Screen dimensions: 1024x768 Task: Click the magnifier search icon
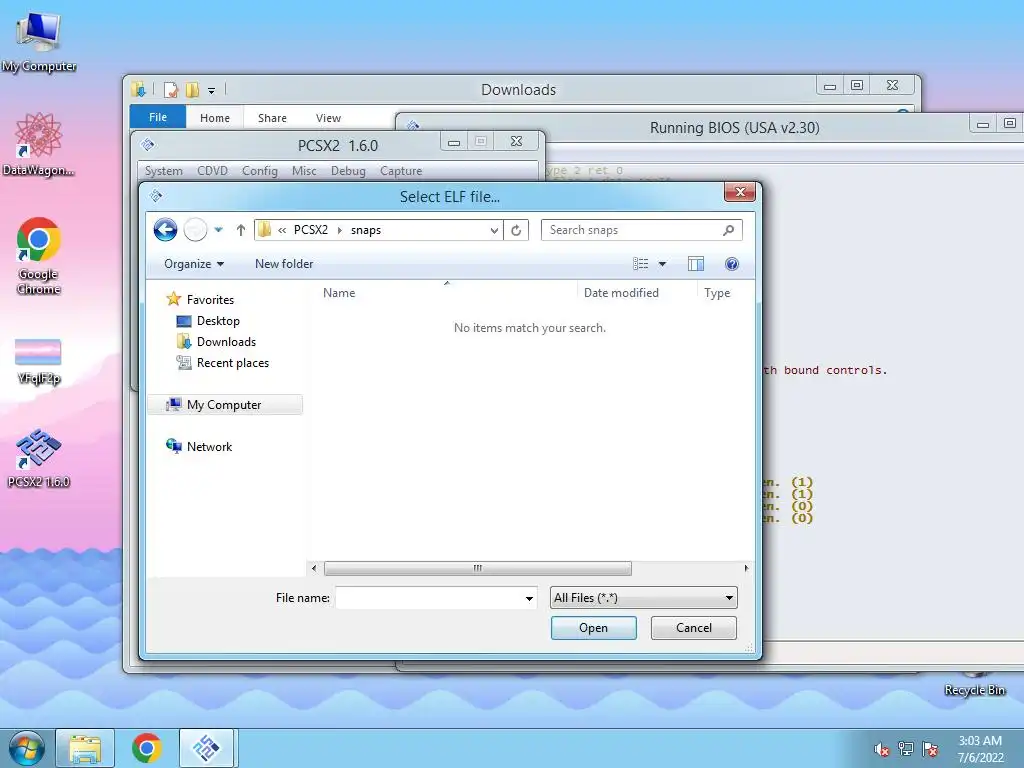(729, 230)
